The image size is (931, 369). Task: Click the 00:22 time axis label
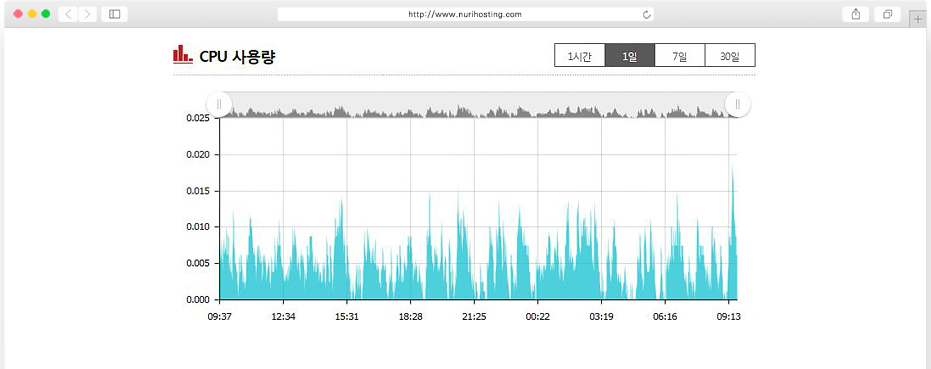pos(537,317)
